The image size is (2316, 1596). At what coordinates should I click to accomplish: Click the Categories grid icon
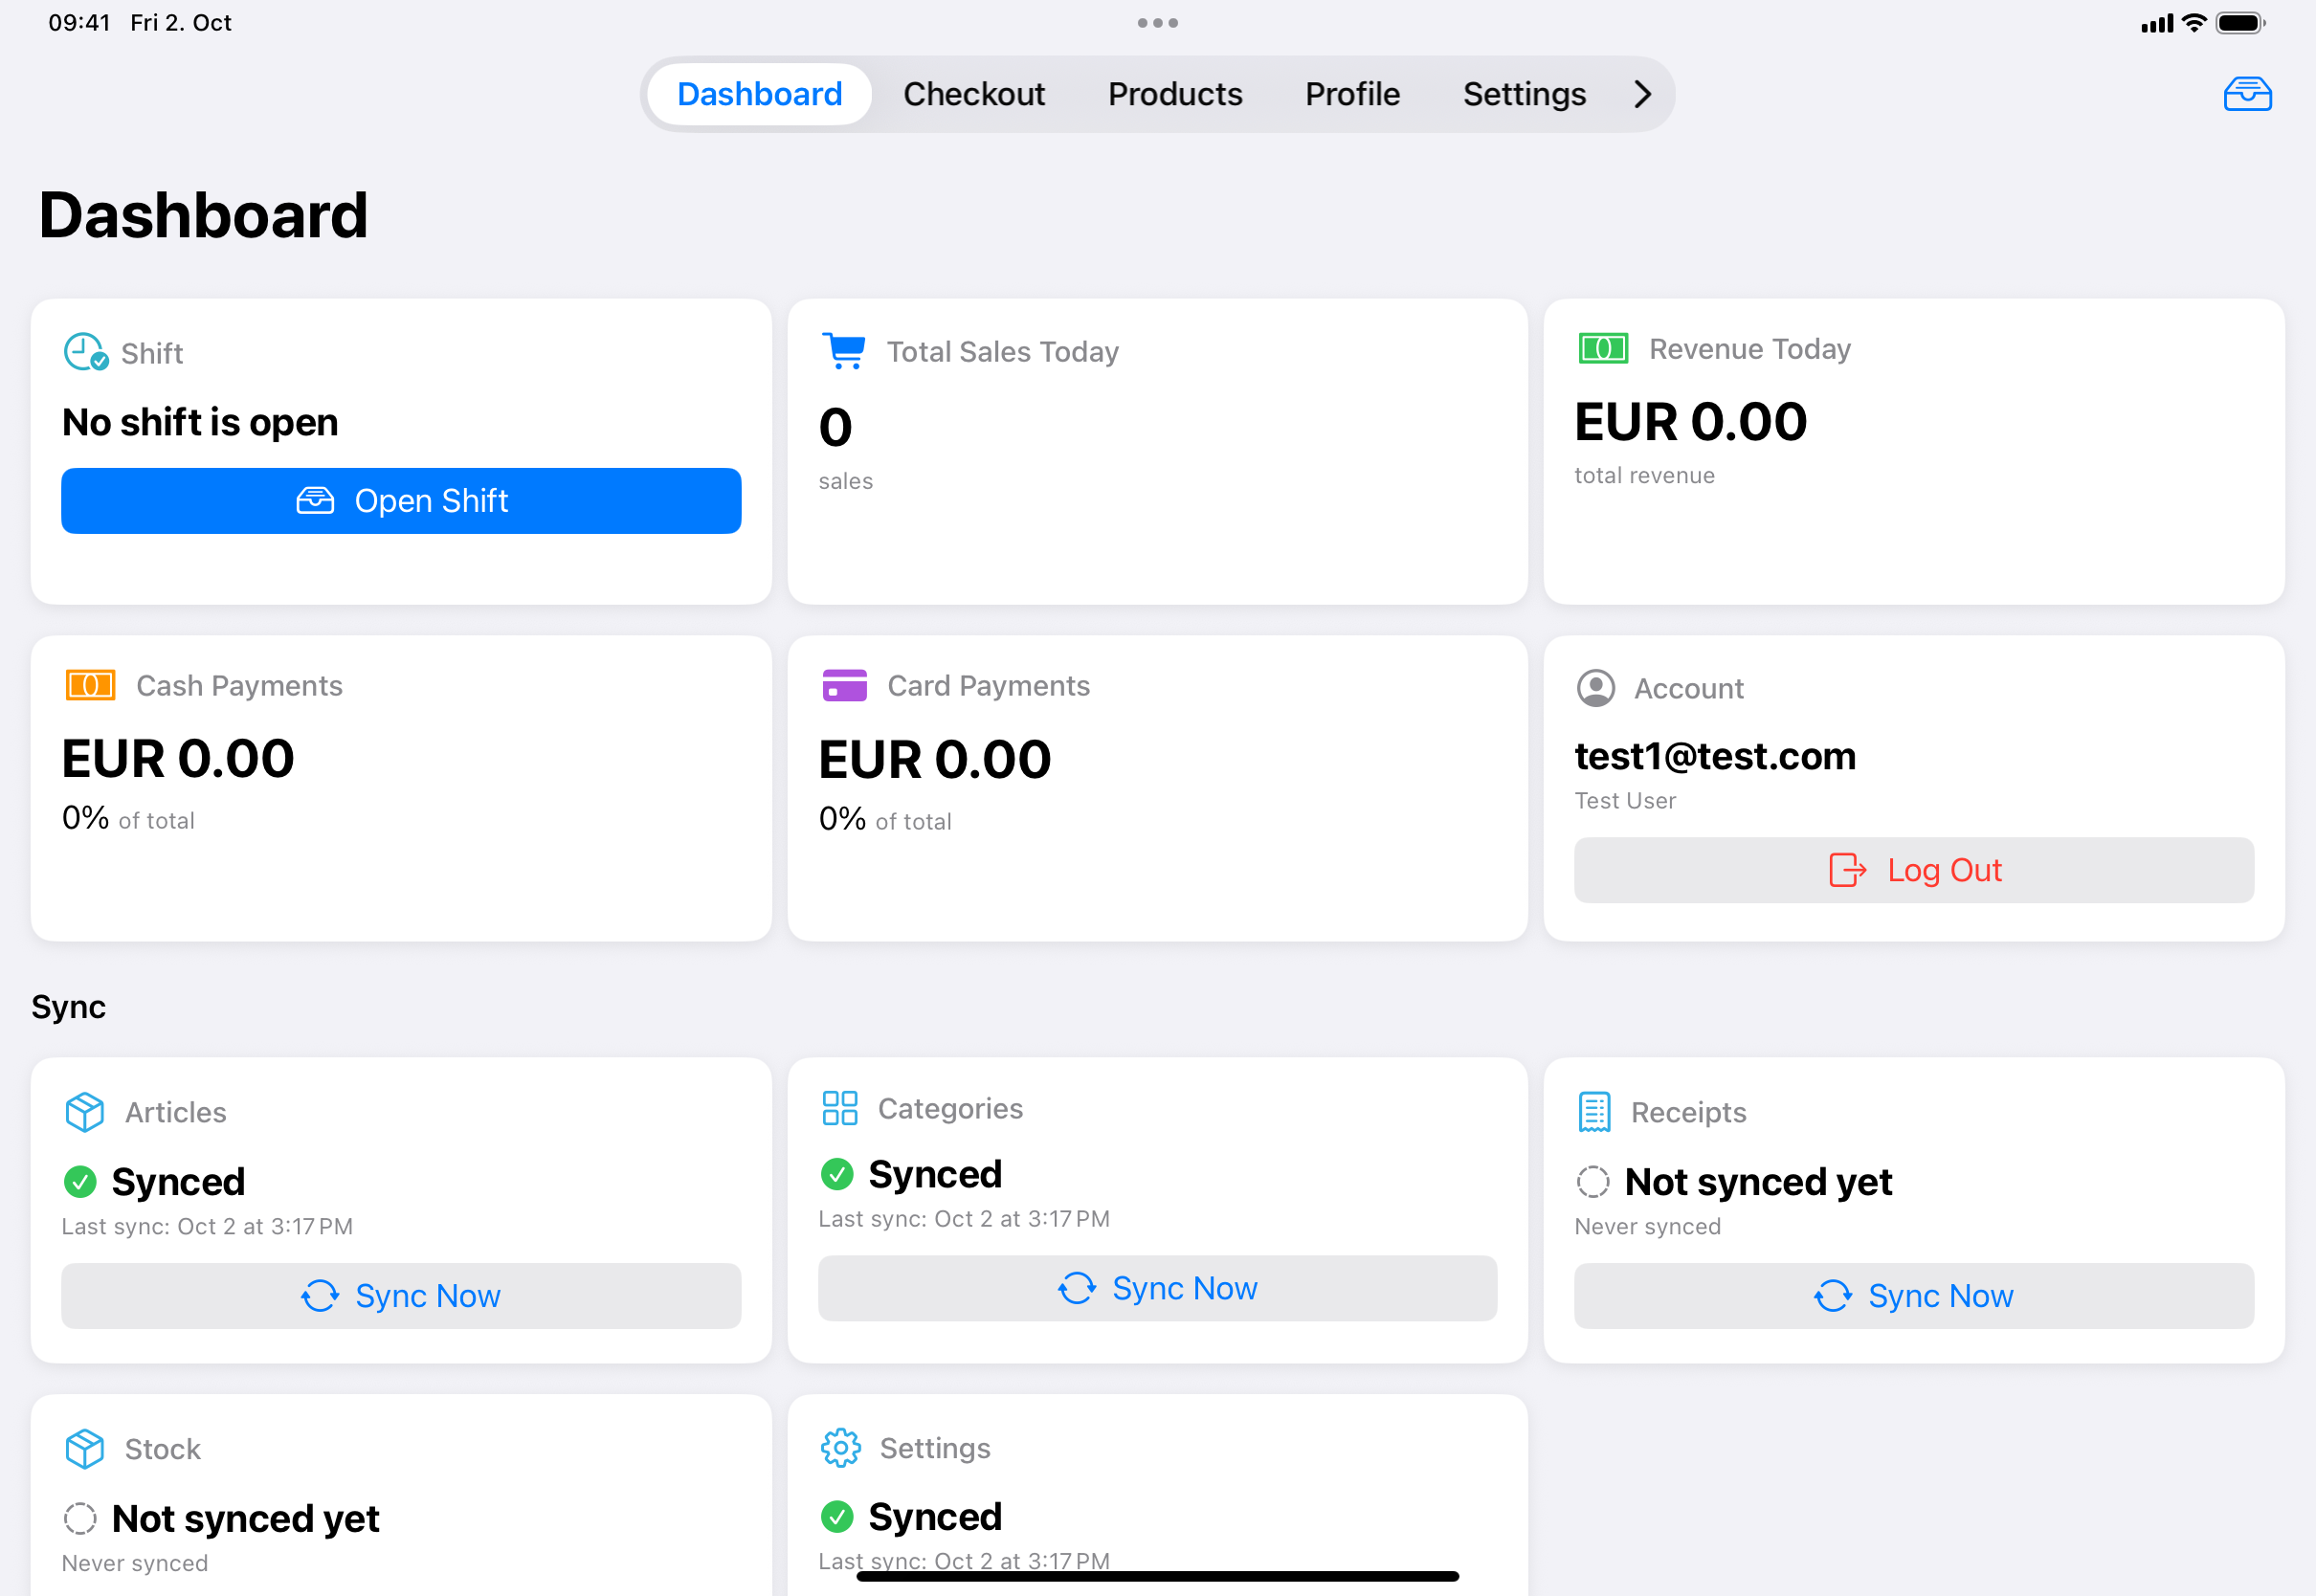(x=839, y=1108)
